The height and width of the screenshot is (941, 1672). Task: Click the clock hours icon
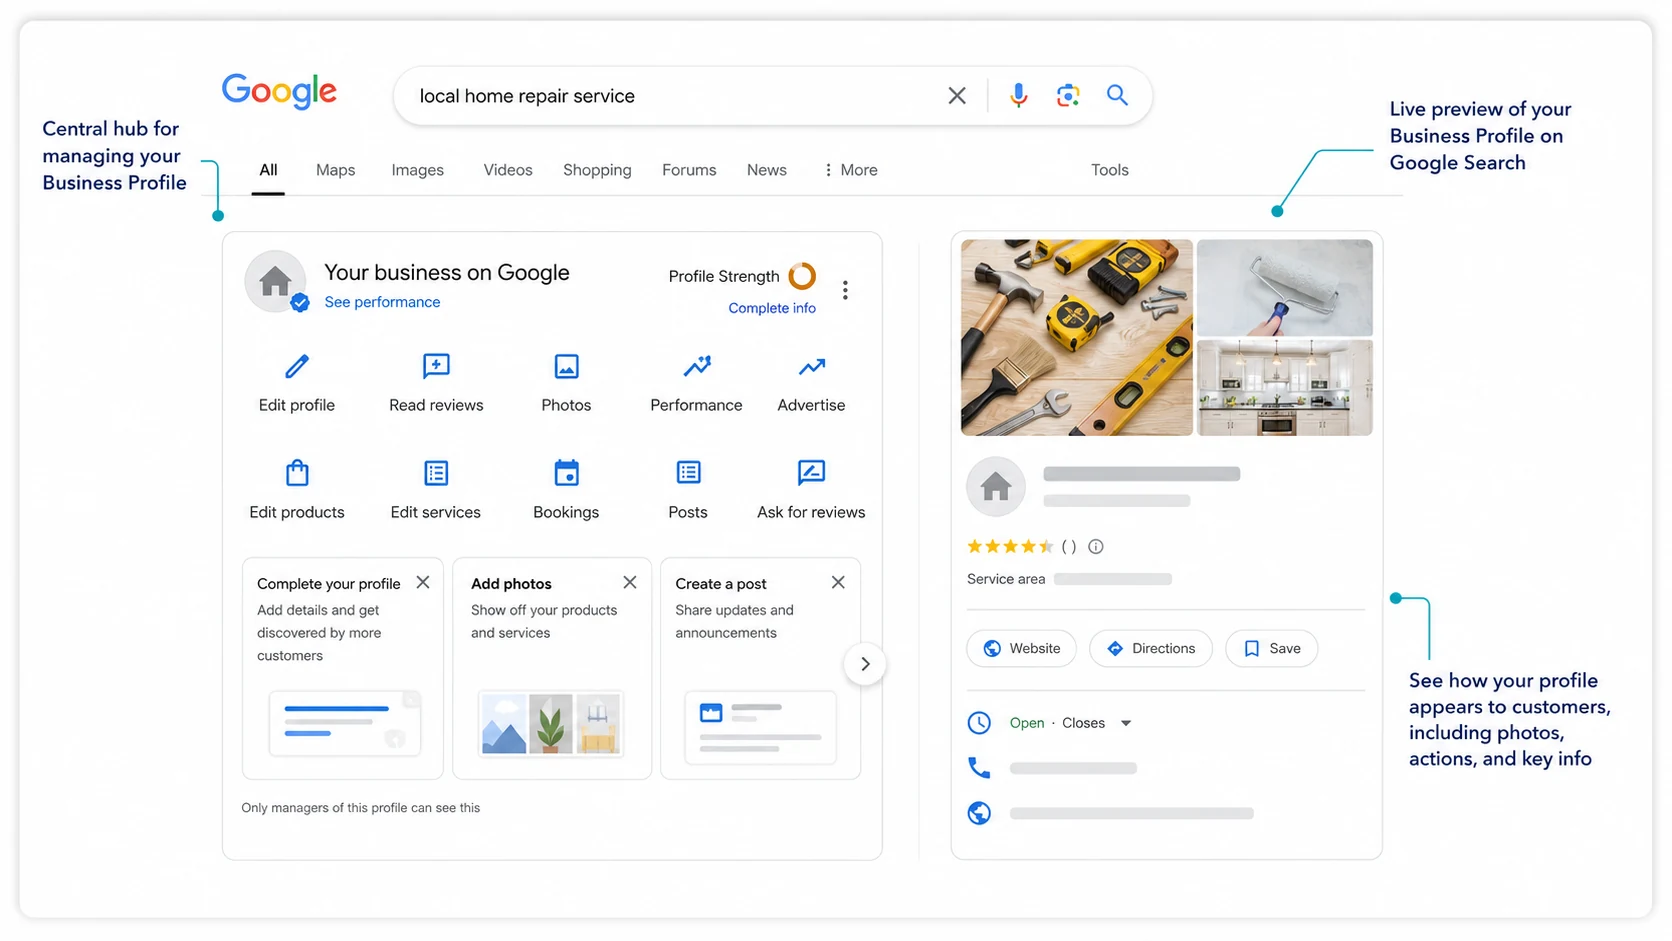[979, 723]
